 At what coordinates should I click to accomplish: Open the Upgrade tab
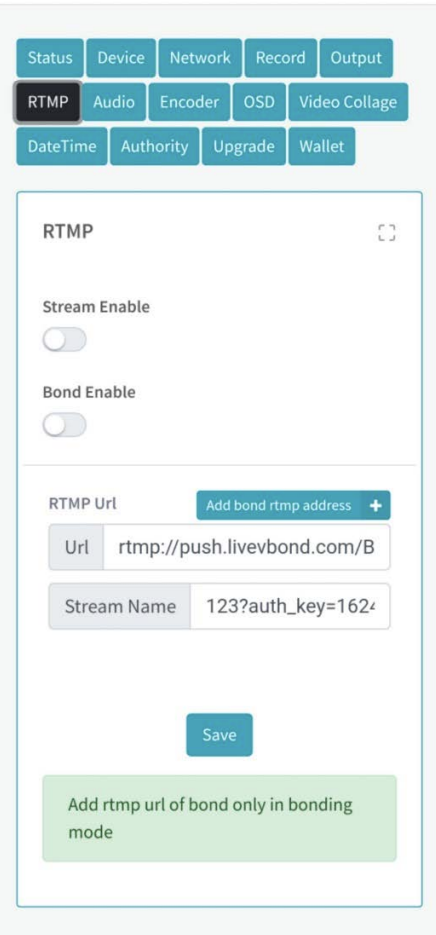coord(244,146)
